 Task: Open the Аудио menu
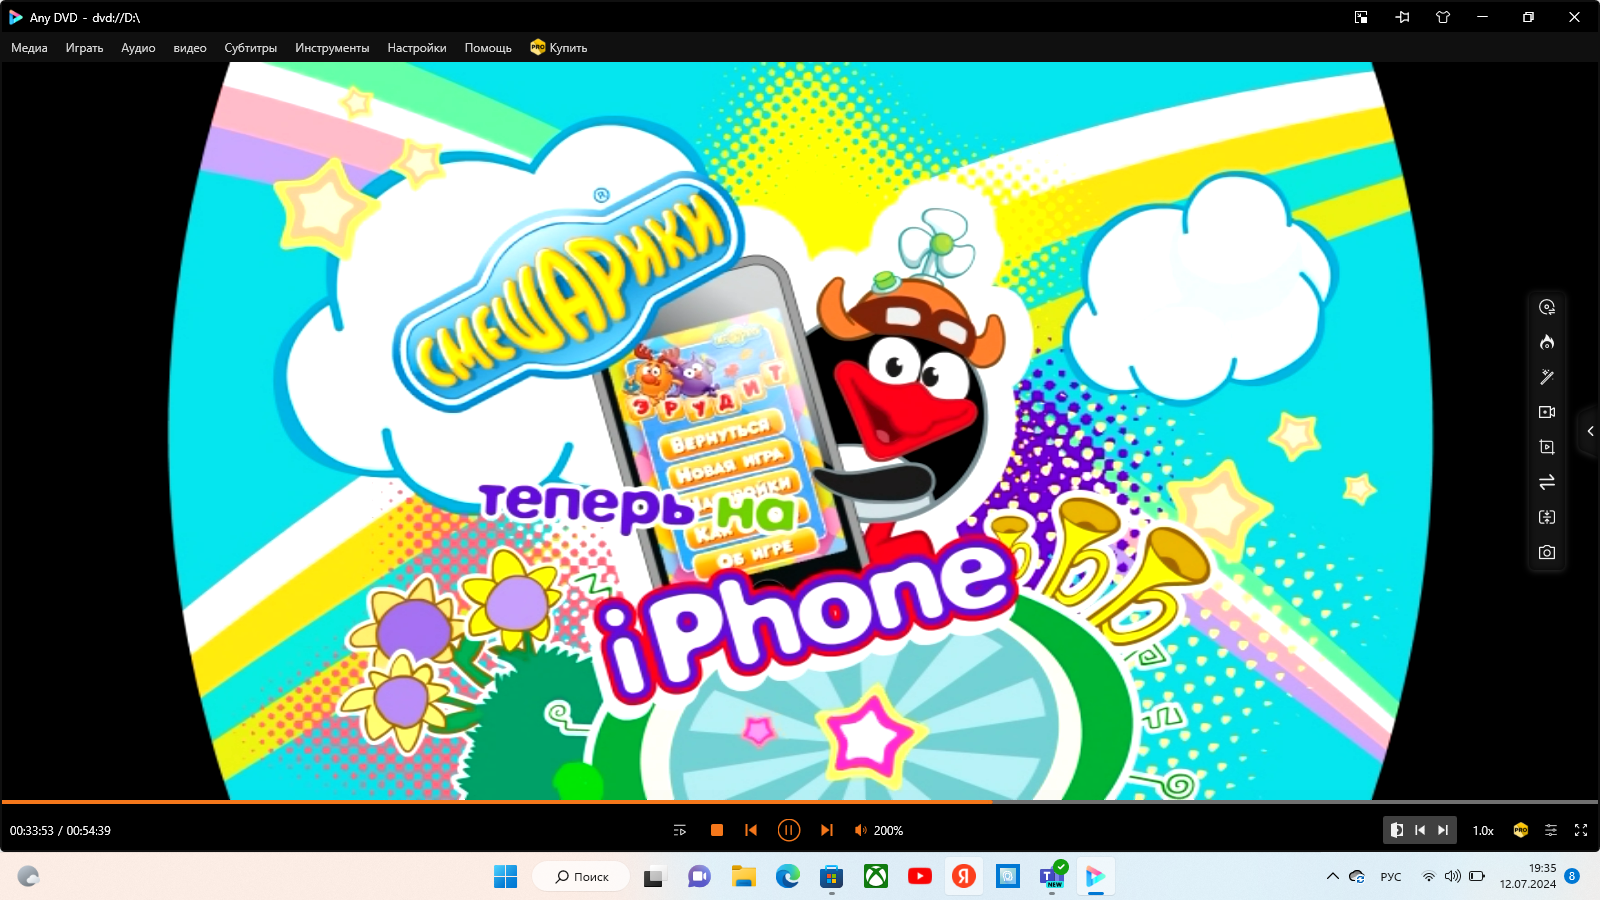138,48
